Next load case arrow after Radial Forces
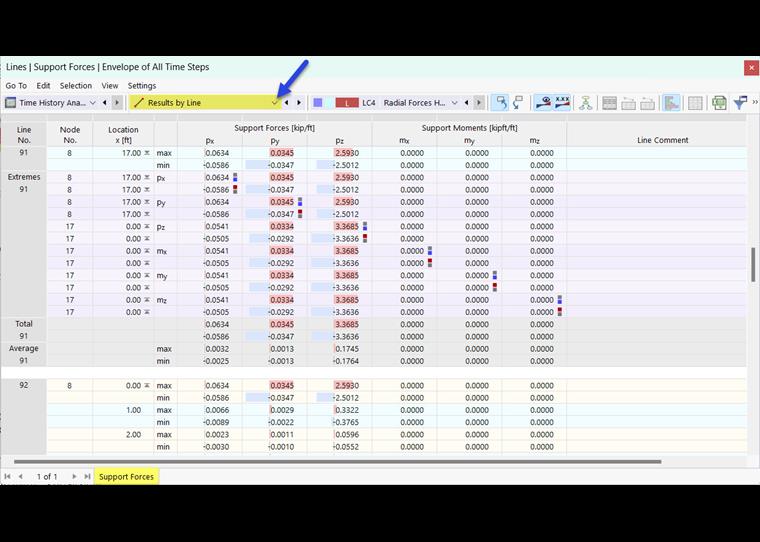Screen dimensions: 760x542 tap(479, 103)
